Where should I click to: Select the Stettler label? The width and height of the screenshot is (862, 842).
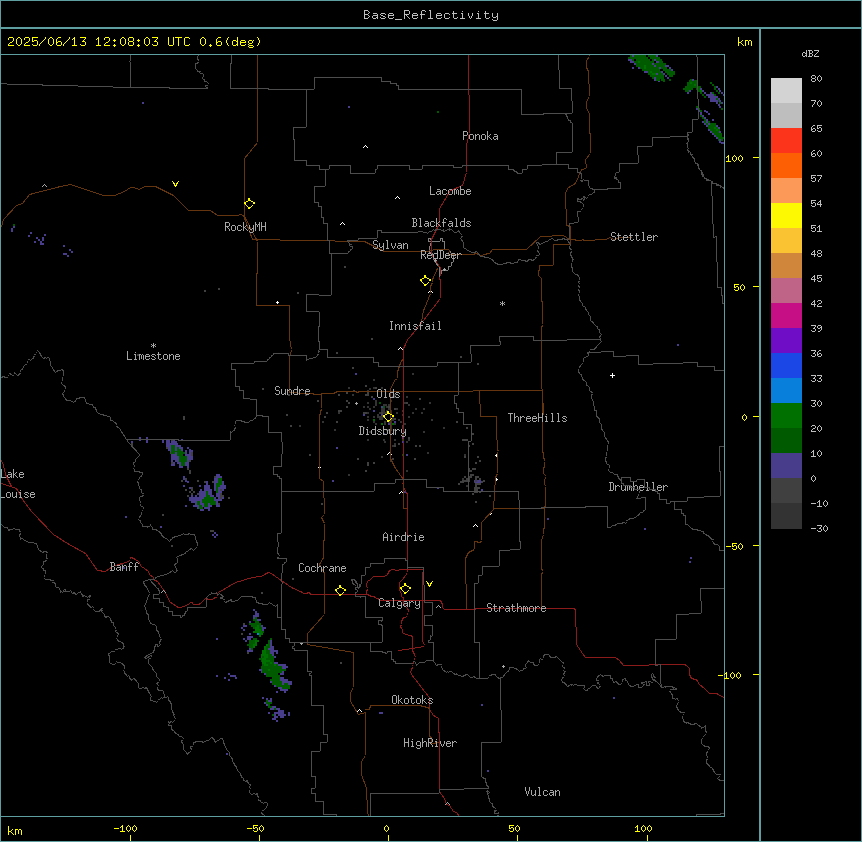tap(634, 237)
